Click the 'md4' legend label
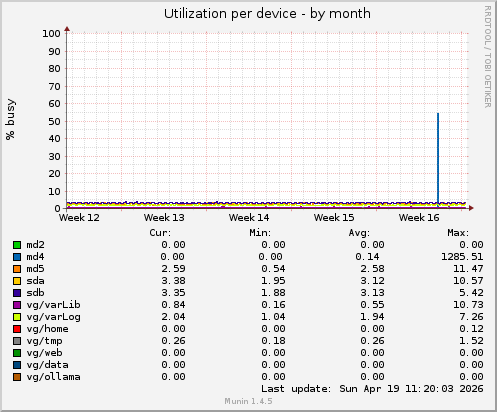 pyautogui.click(x=35, y=257)
